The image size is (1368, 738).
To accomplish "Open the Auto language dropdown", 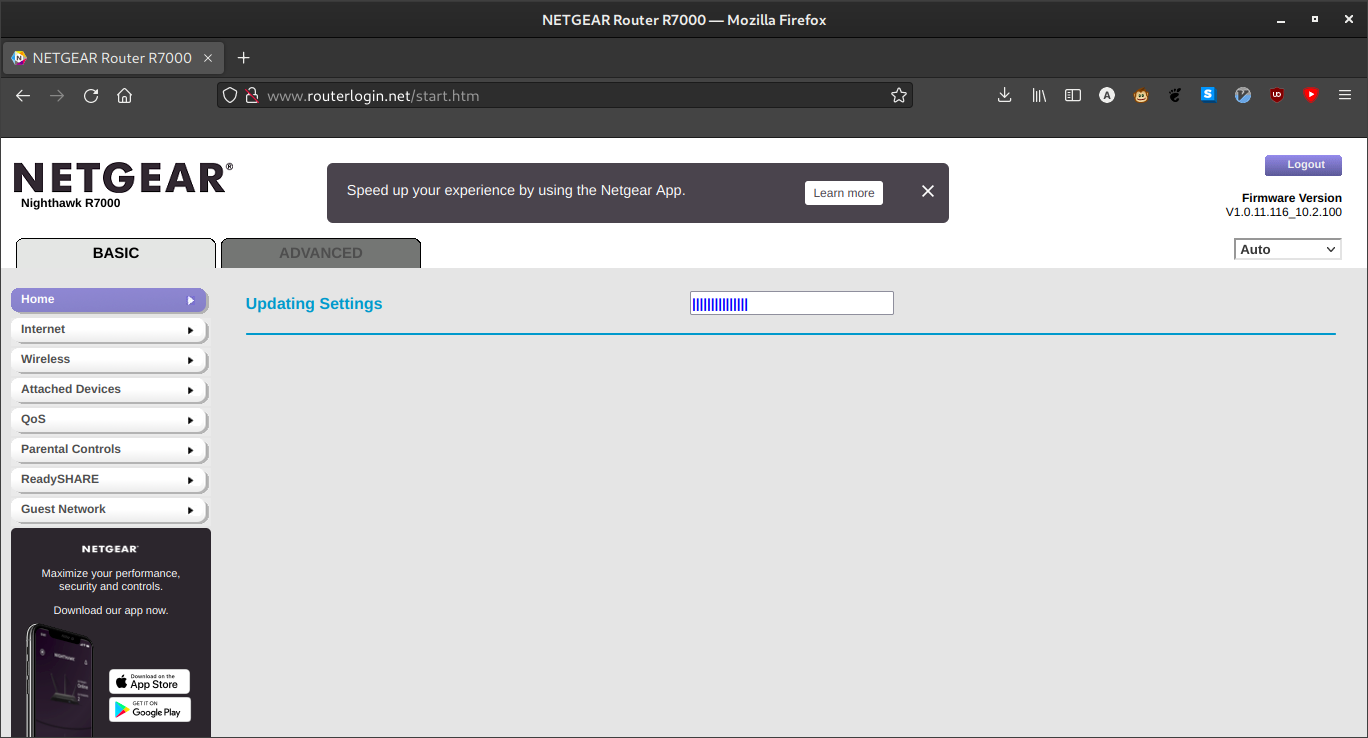I will tap(1288, 249).
